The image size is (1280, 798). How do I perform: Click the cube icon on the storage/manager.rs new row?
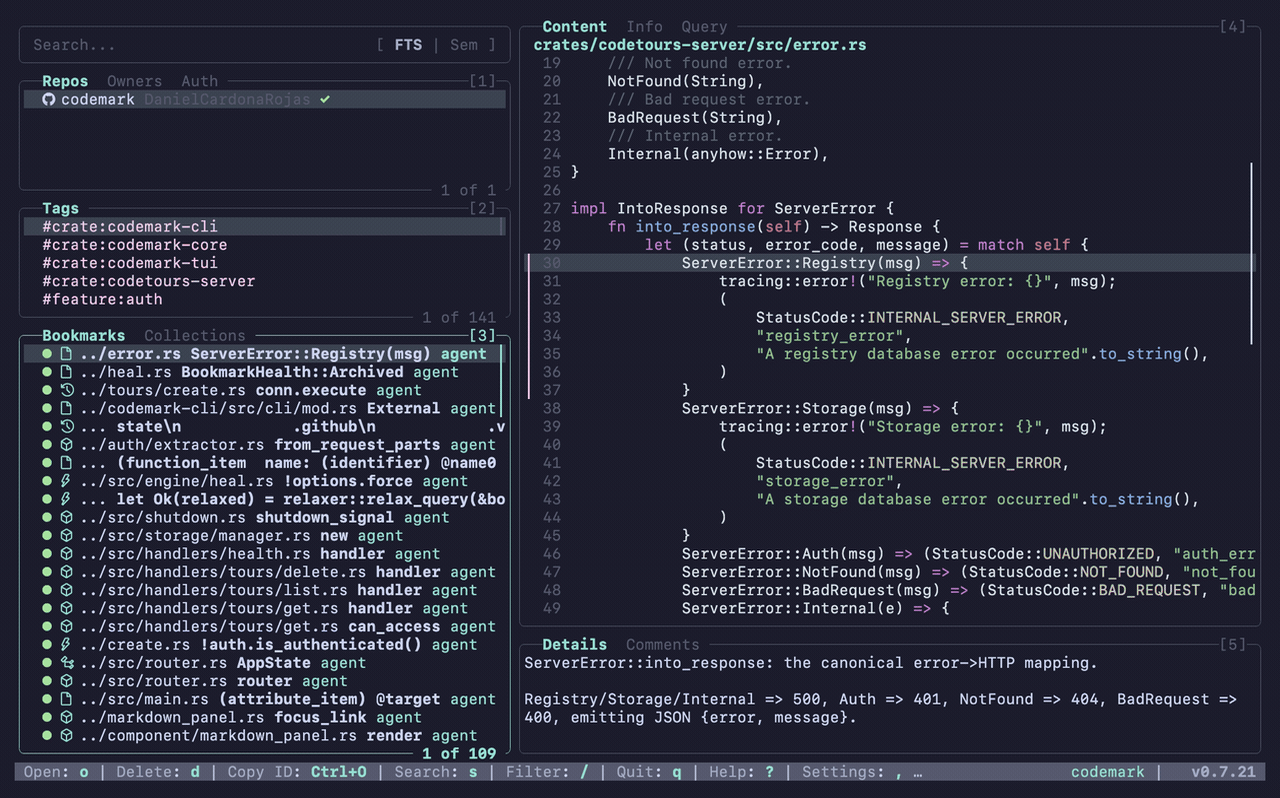(66, 536)
